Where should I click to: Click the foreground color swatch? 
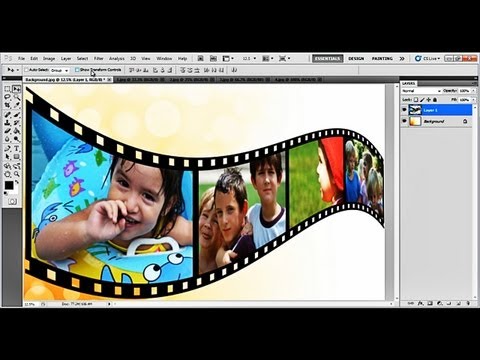click(9, 185)
